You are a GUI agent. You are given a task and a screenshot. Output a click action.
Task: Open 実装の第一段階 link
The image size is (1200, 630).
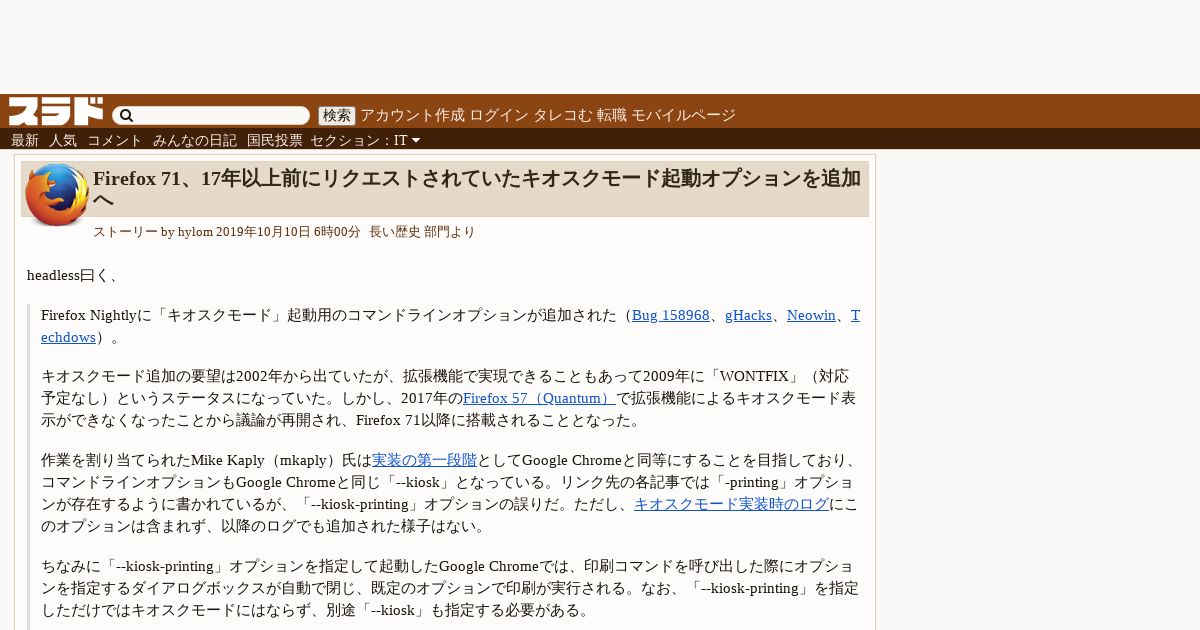[x=424, y=461]
